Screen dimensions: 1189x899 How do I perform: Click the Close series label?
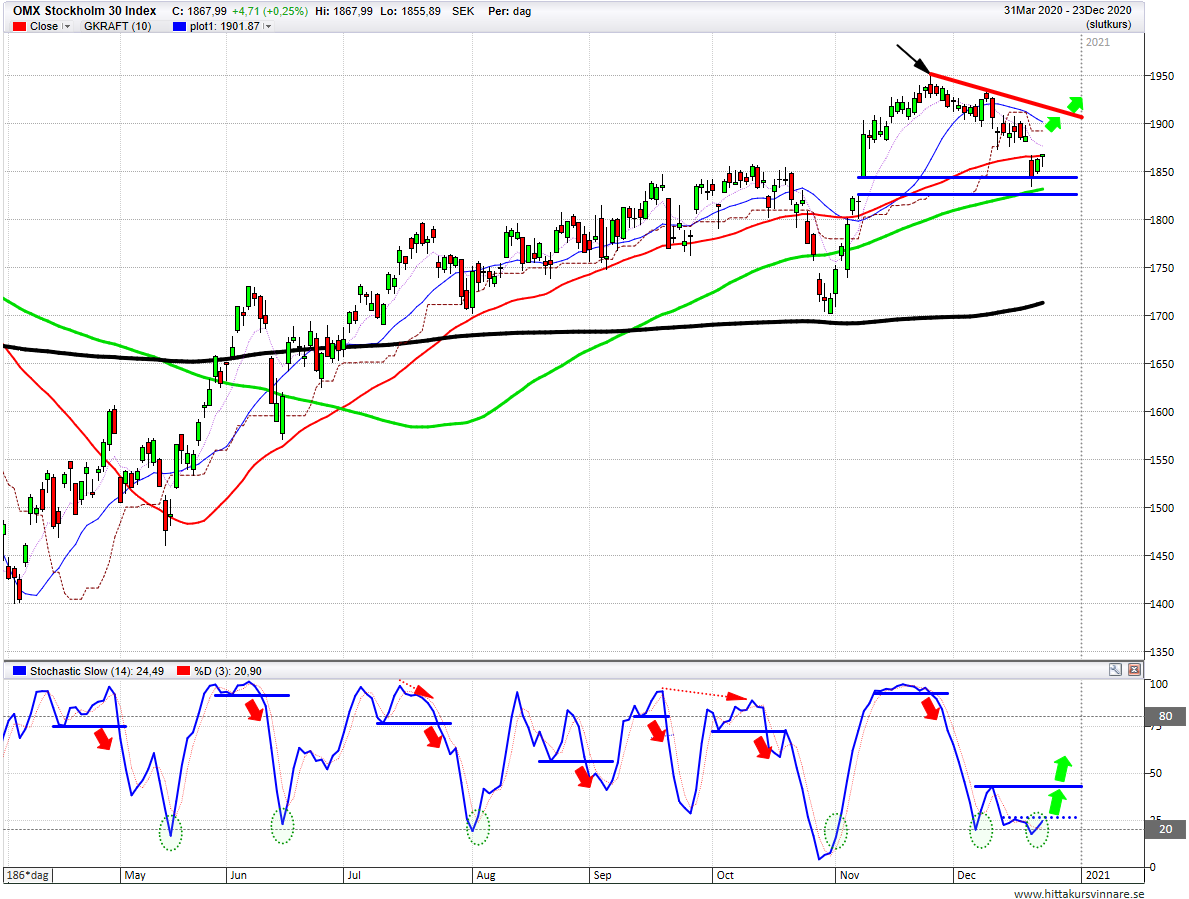(44, 27)
